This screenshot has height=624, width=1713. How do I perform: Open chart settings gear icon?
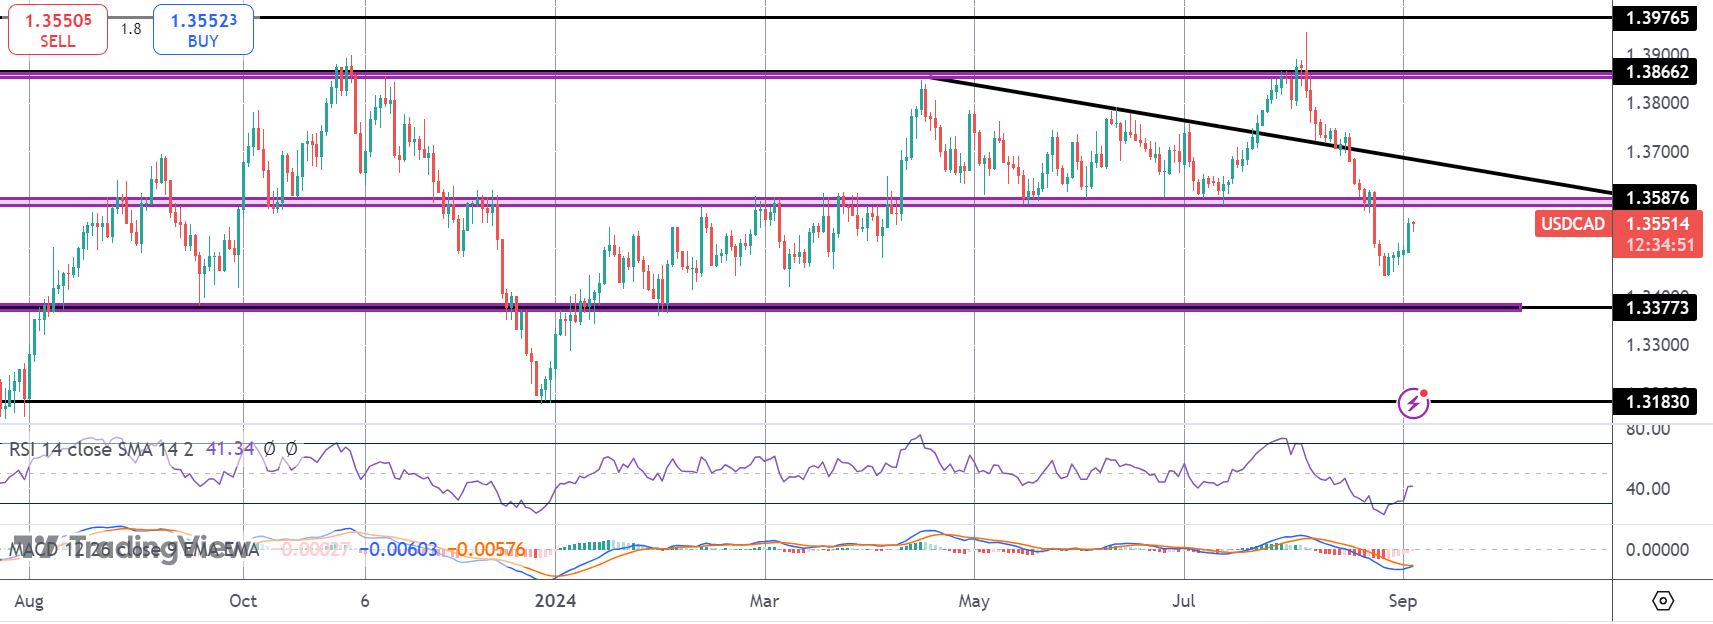click(x=1662, y=601)
